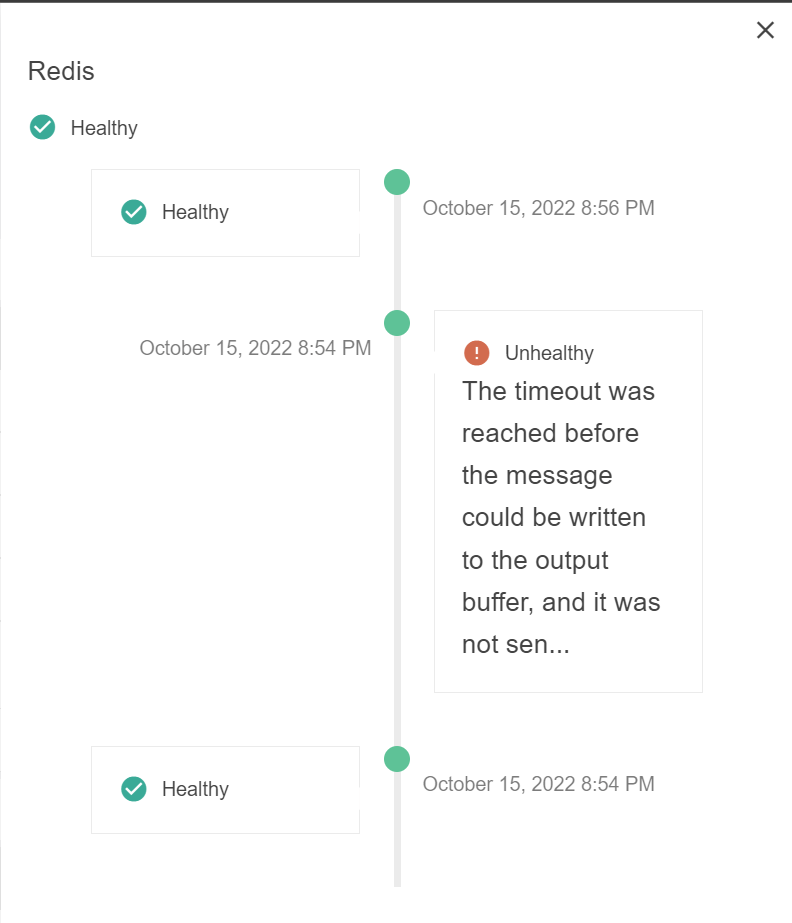
Task: Click the Redis panel title
Action: coord(61,71)
